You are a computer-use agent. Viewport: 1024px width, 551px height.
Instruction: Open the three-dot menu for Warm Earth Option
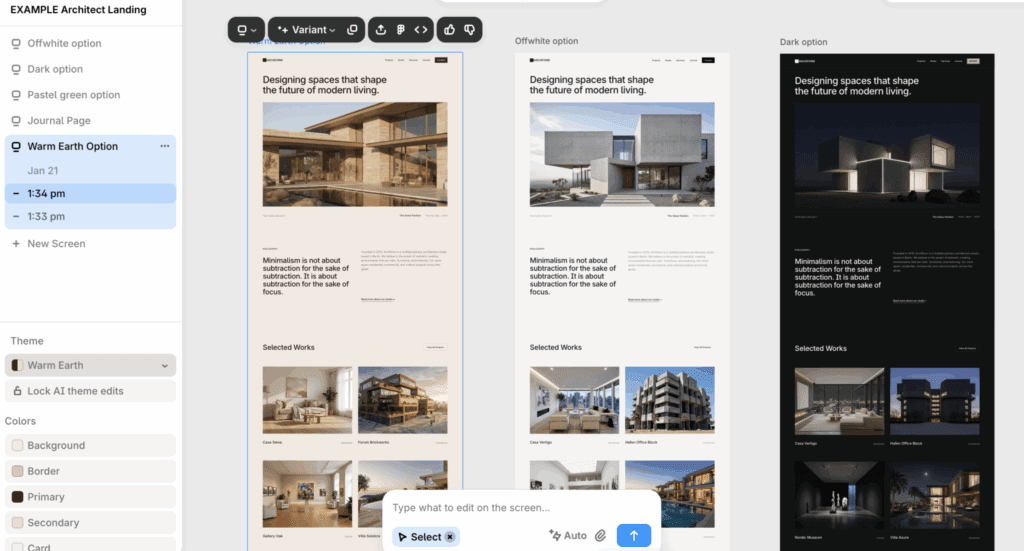pyautogui.click(x=165, y=146)
